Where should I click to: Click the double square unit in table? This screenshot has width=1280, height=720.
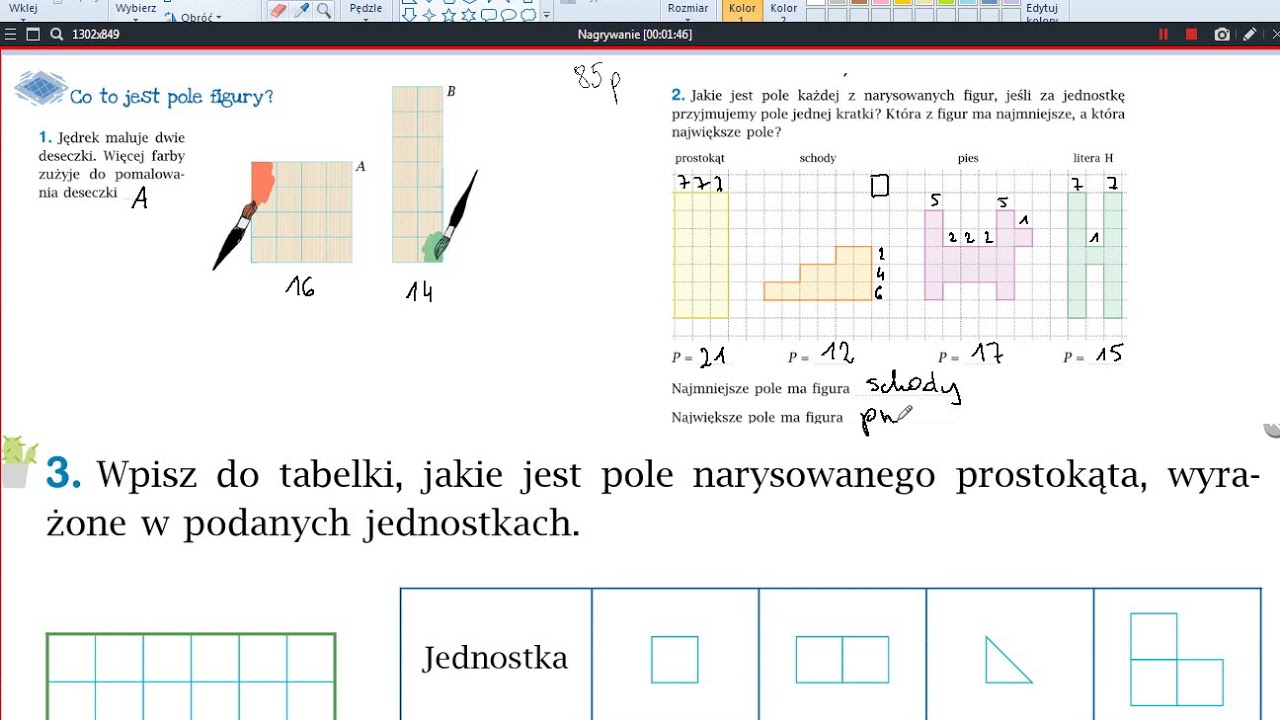(x=842, y=660)
